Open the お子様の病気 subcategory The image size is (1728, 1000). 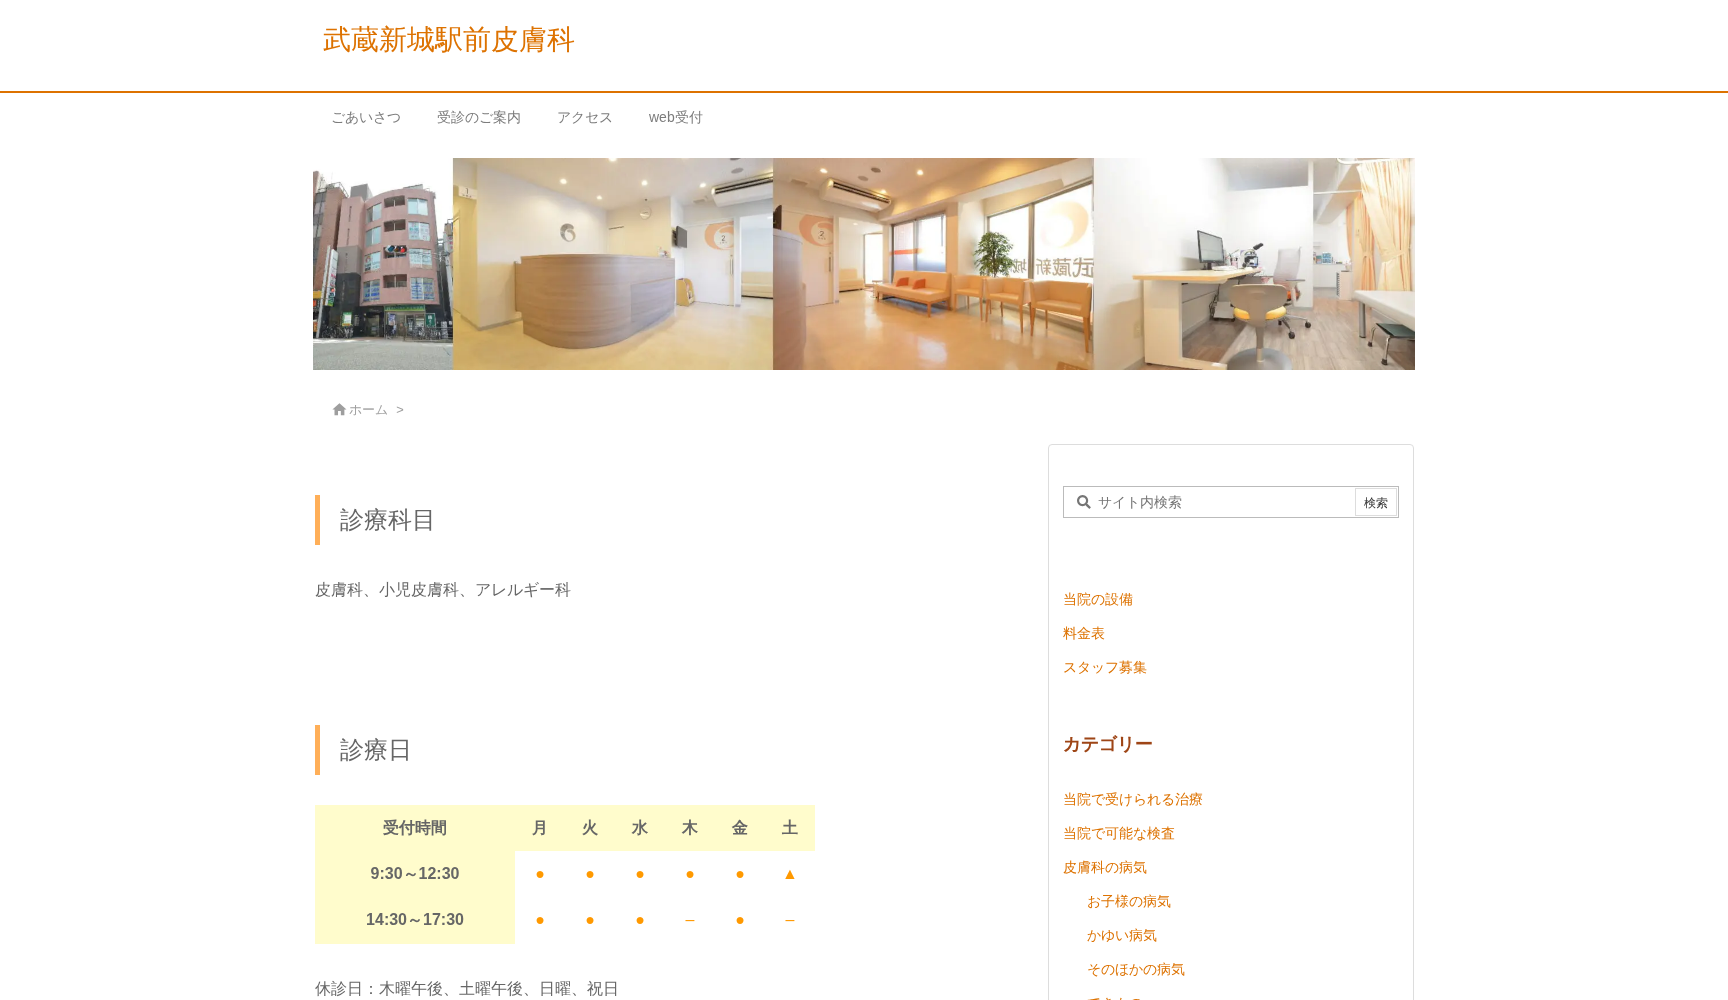(x=1129, y=901)
